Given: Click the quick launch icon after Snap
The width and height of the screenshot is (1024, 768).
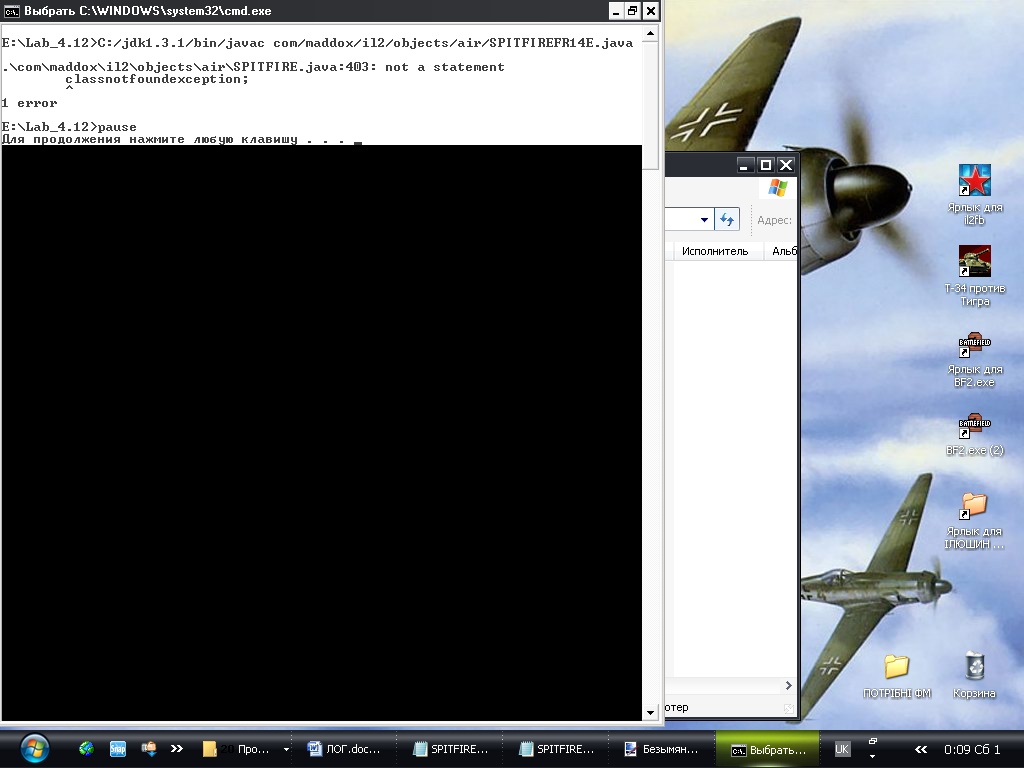Looking at the screenshot, I should coord(149,749).
